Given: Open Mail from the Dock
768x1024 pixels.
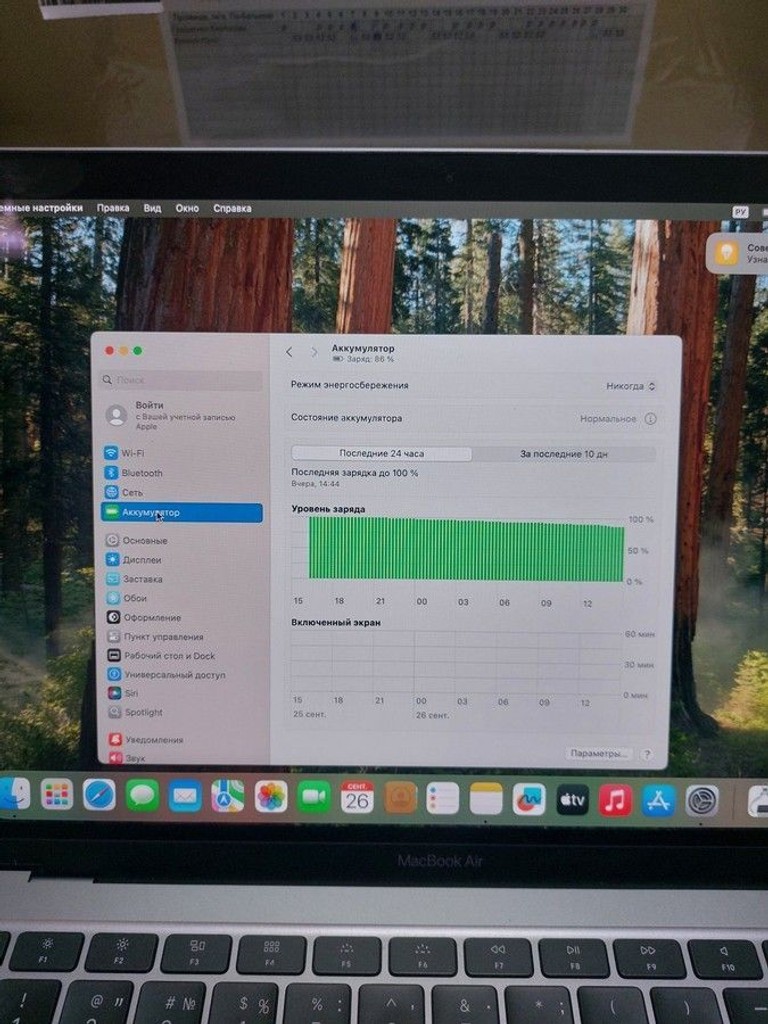Looking at the screenshot, I should [185, 797].
